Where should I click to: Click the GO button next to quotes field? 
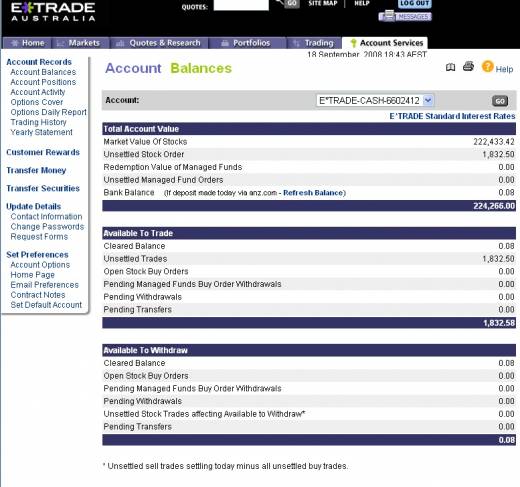coord(292,3)
